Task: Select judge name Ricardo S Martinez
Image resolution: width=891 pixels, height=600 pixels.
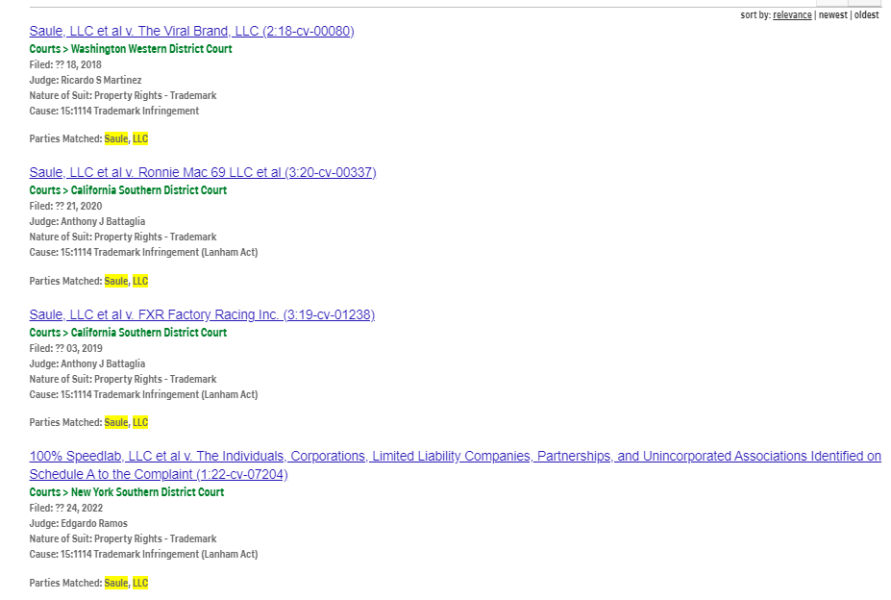Action: click(101, 80)
